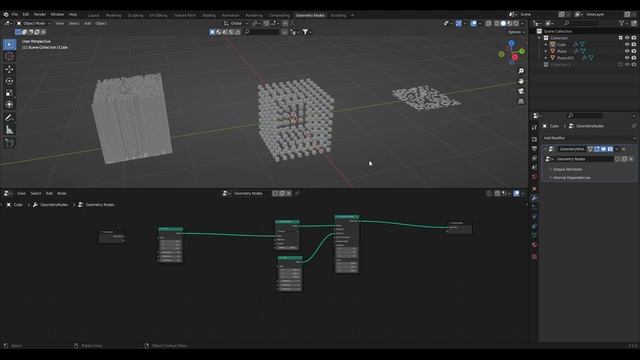Select the Measure tool in viewport toolbar

tap(9, 130)
